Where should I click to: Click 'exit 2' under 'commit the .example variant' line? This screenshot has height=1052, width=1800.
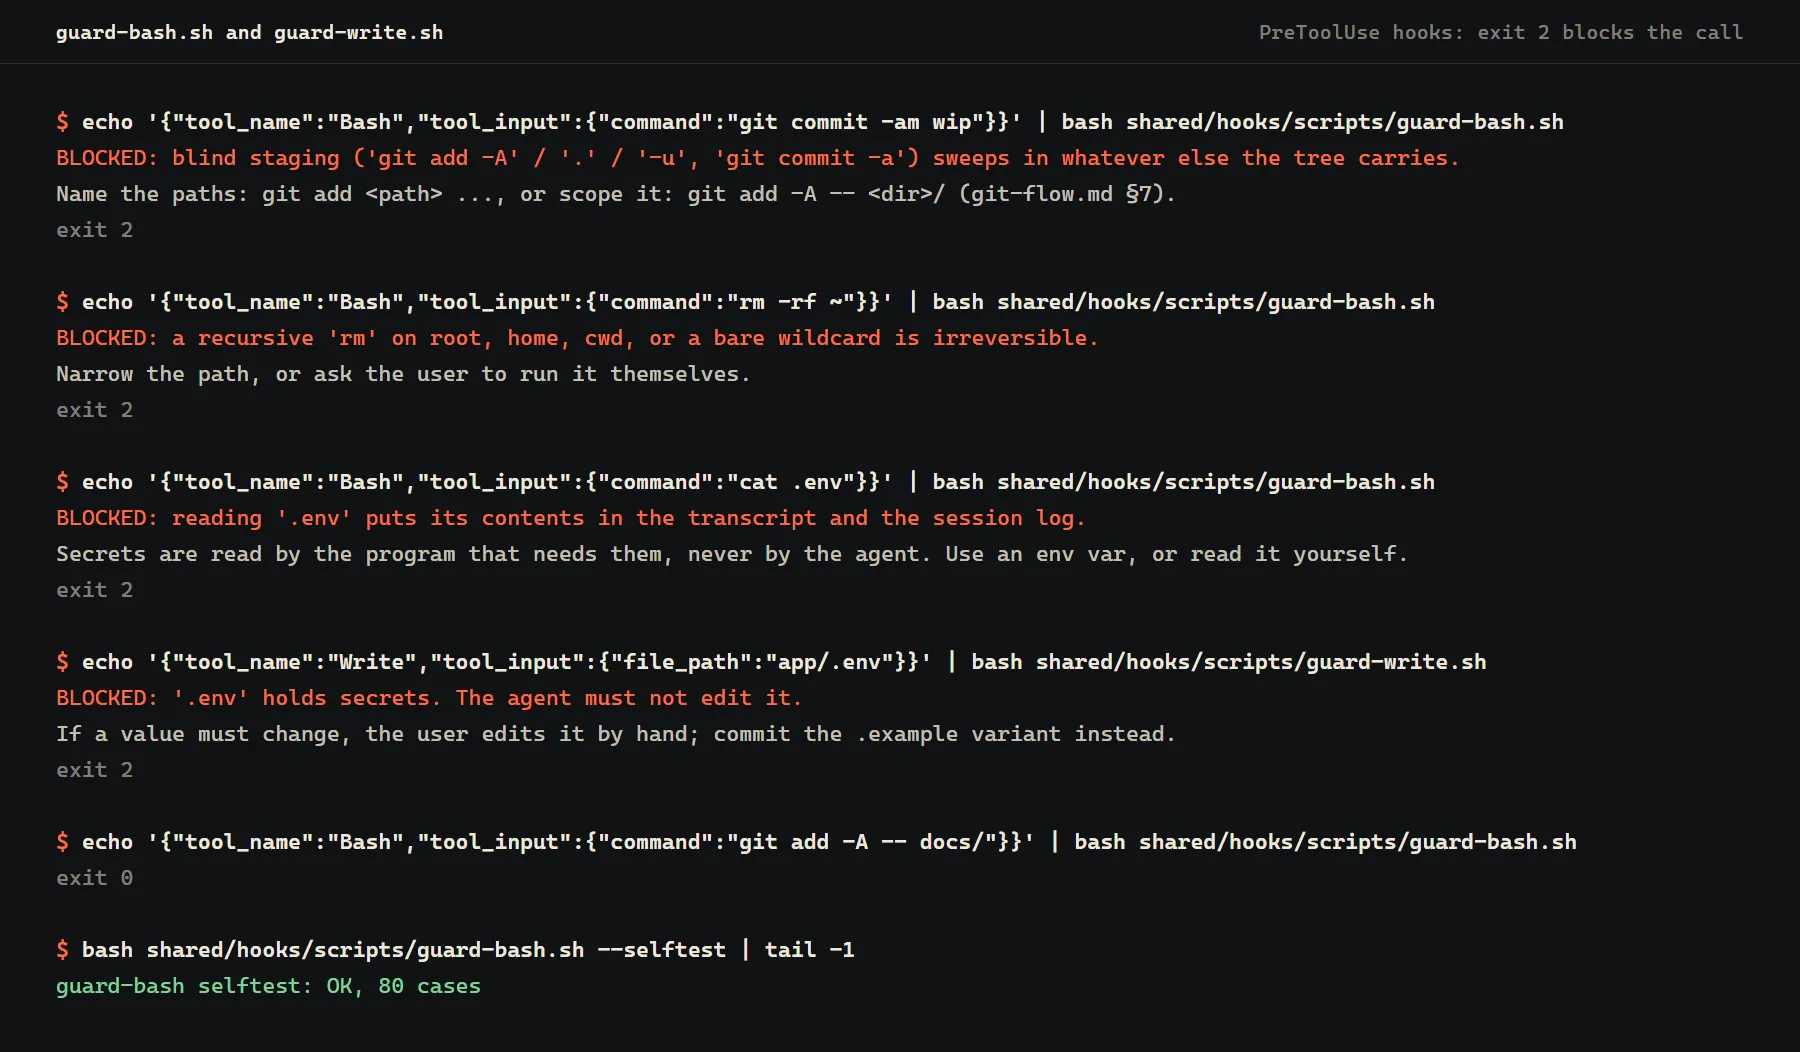pos(95,770)
